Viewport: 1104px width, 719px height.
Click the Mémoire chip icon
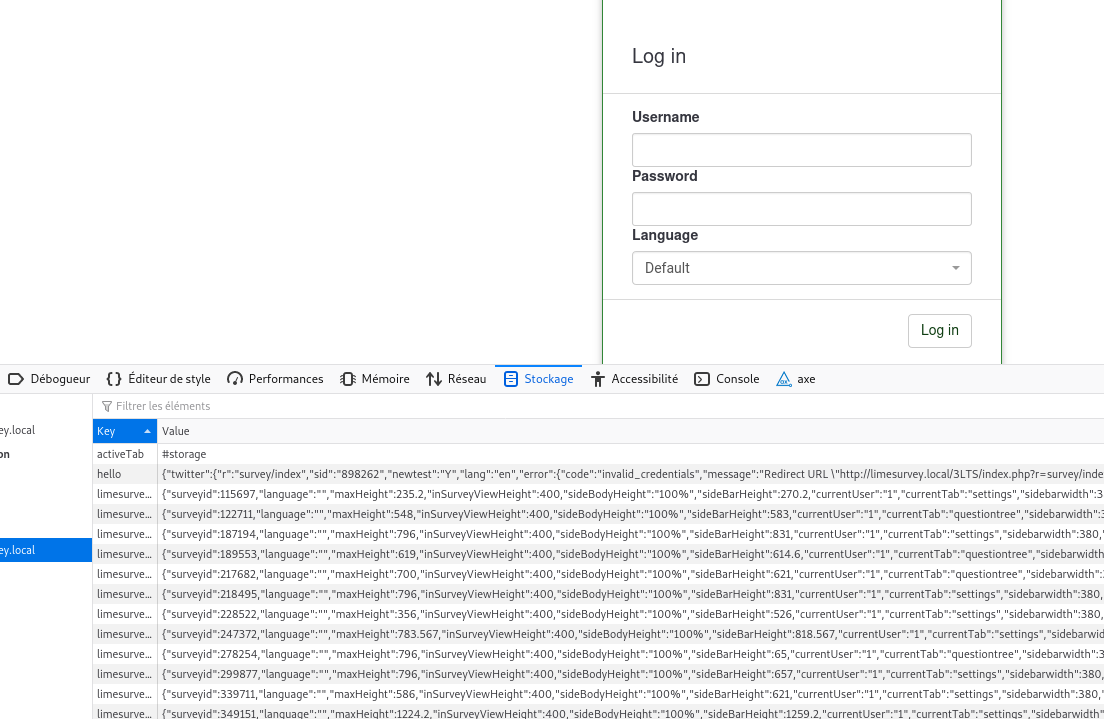[348, 379]
